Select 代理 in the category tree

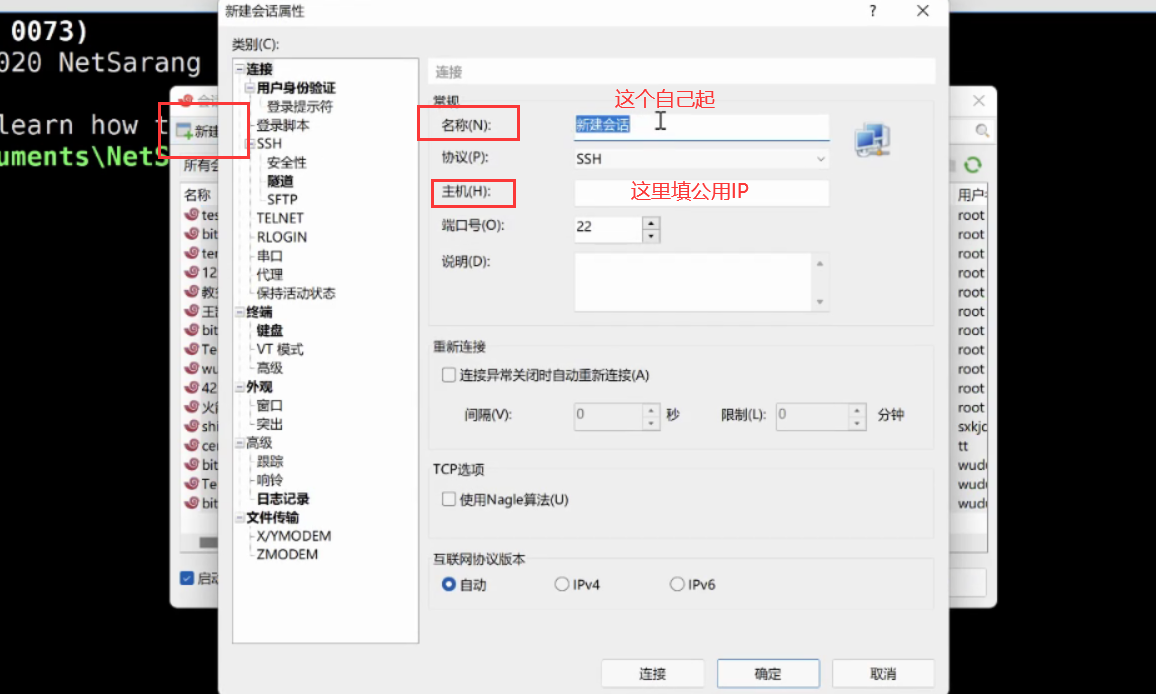point(269,274)
